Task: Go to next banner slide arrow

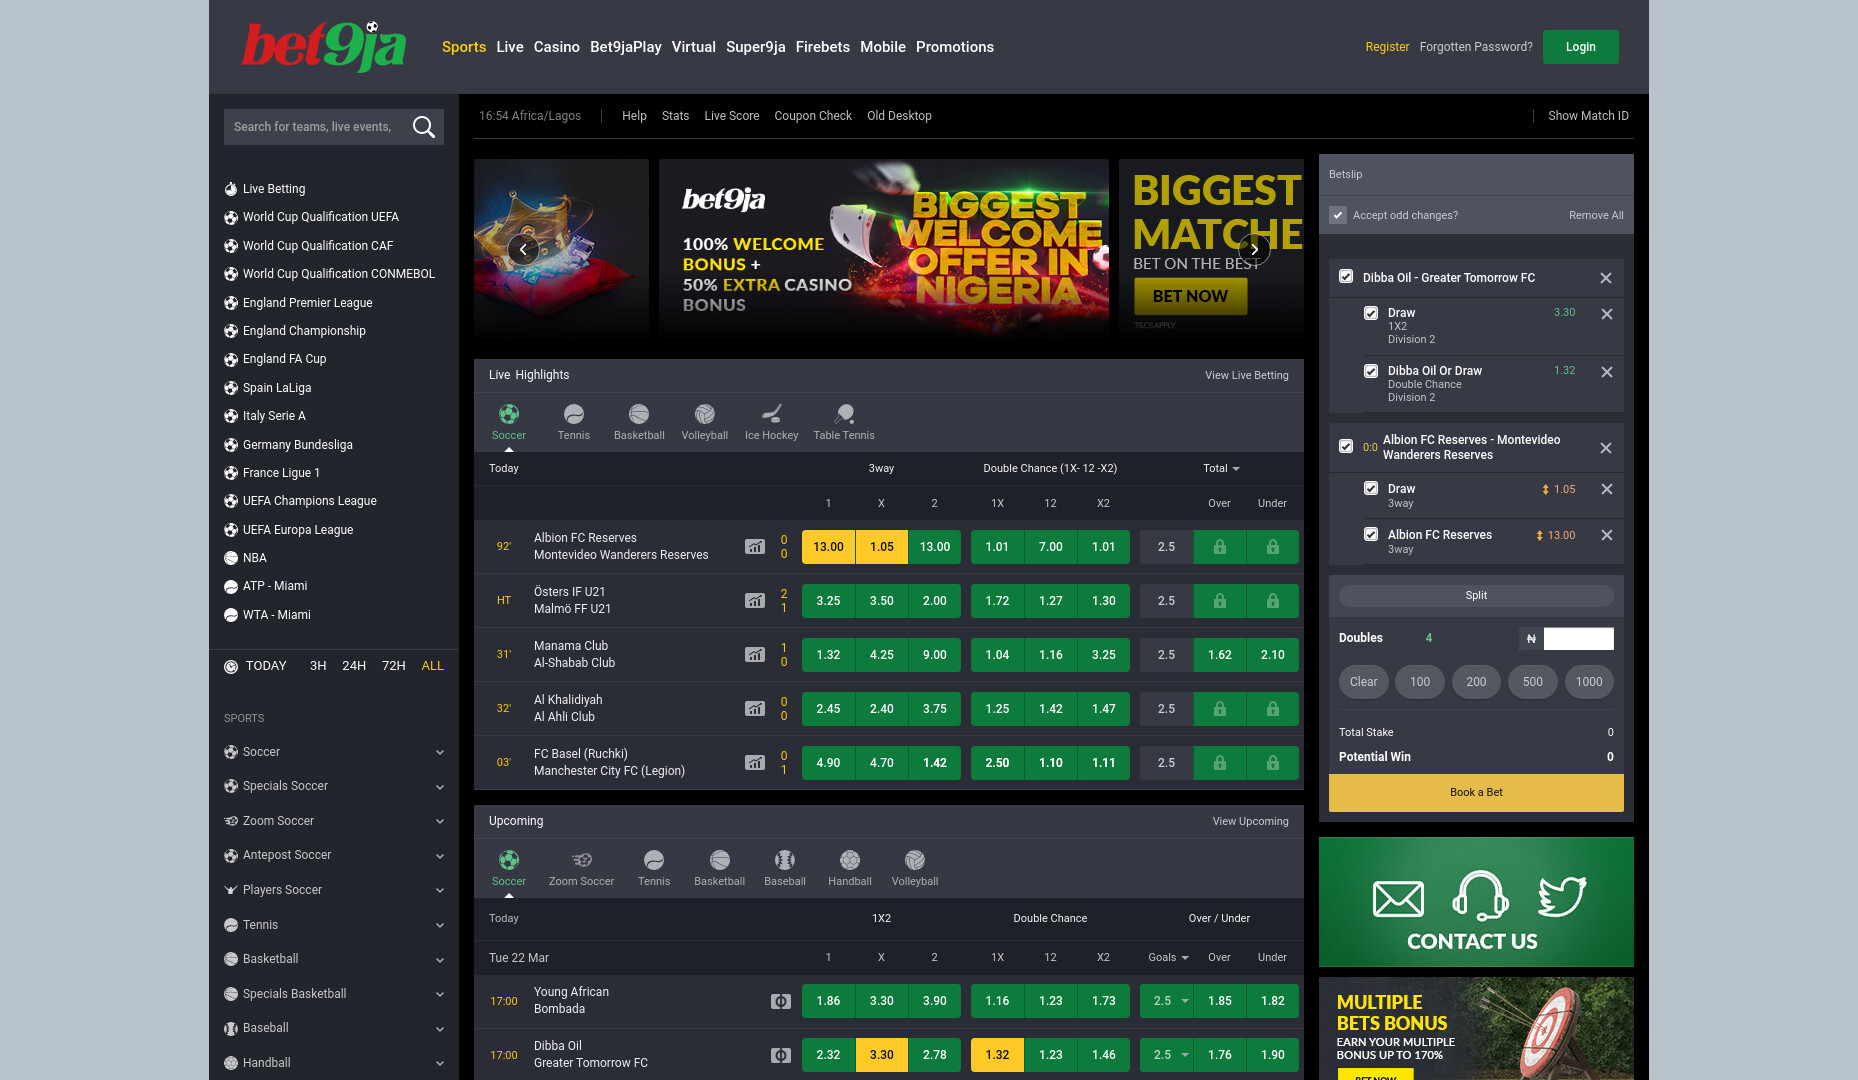Action: 1254,250
